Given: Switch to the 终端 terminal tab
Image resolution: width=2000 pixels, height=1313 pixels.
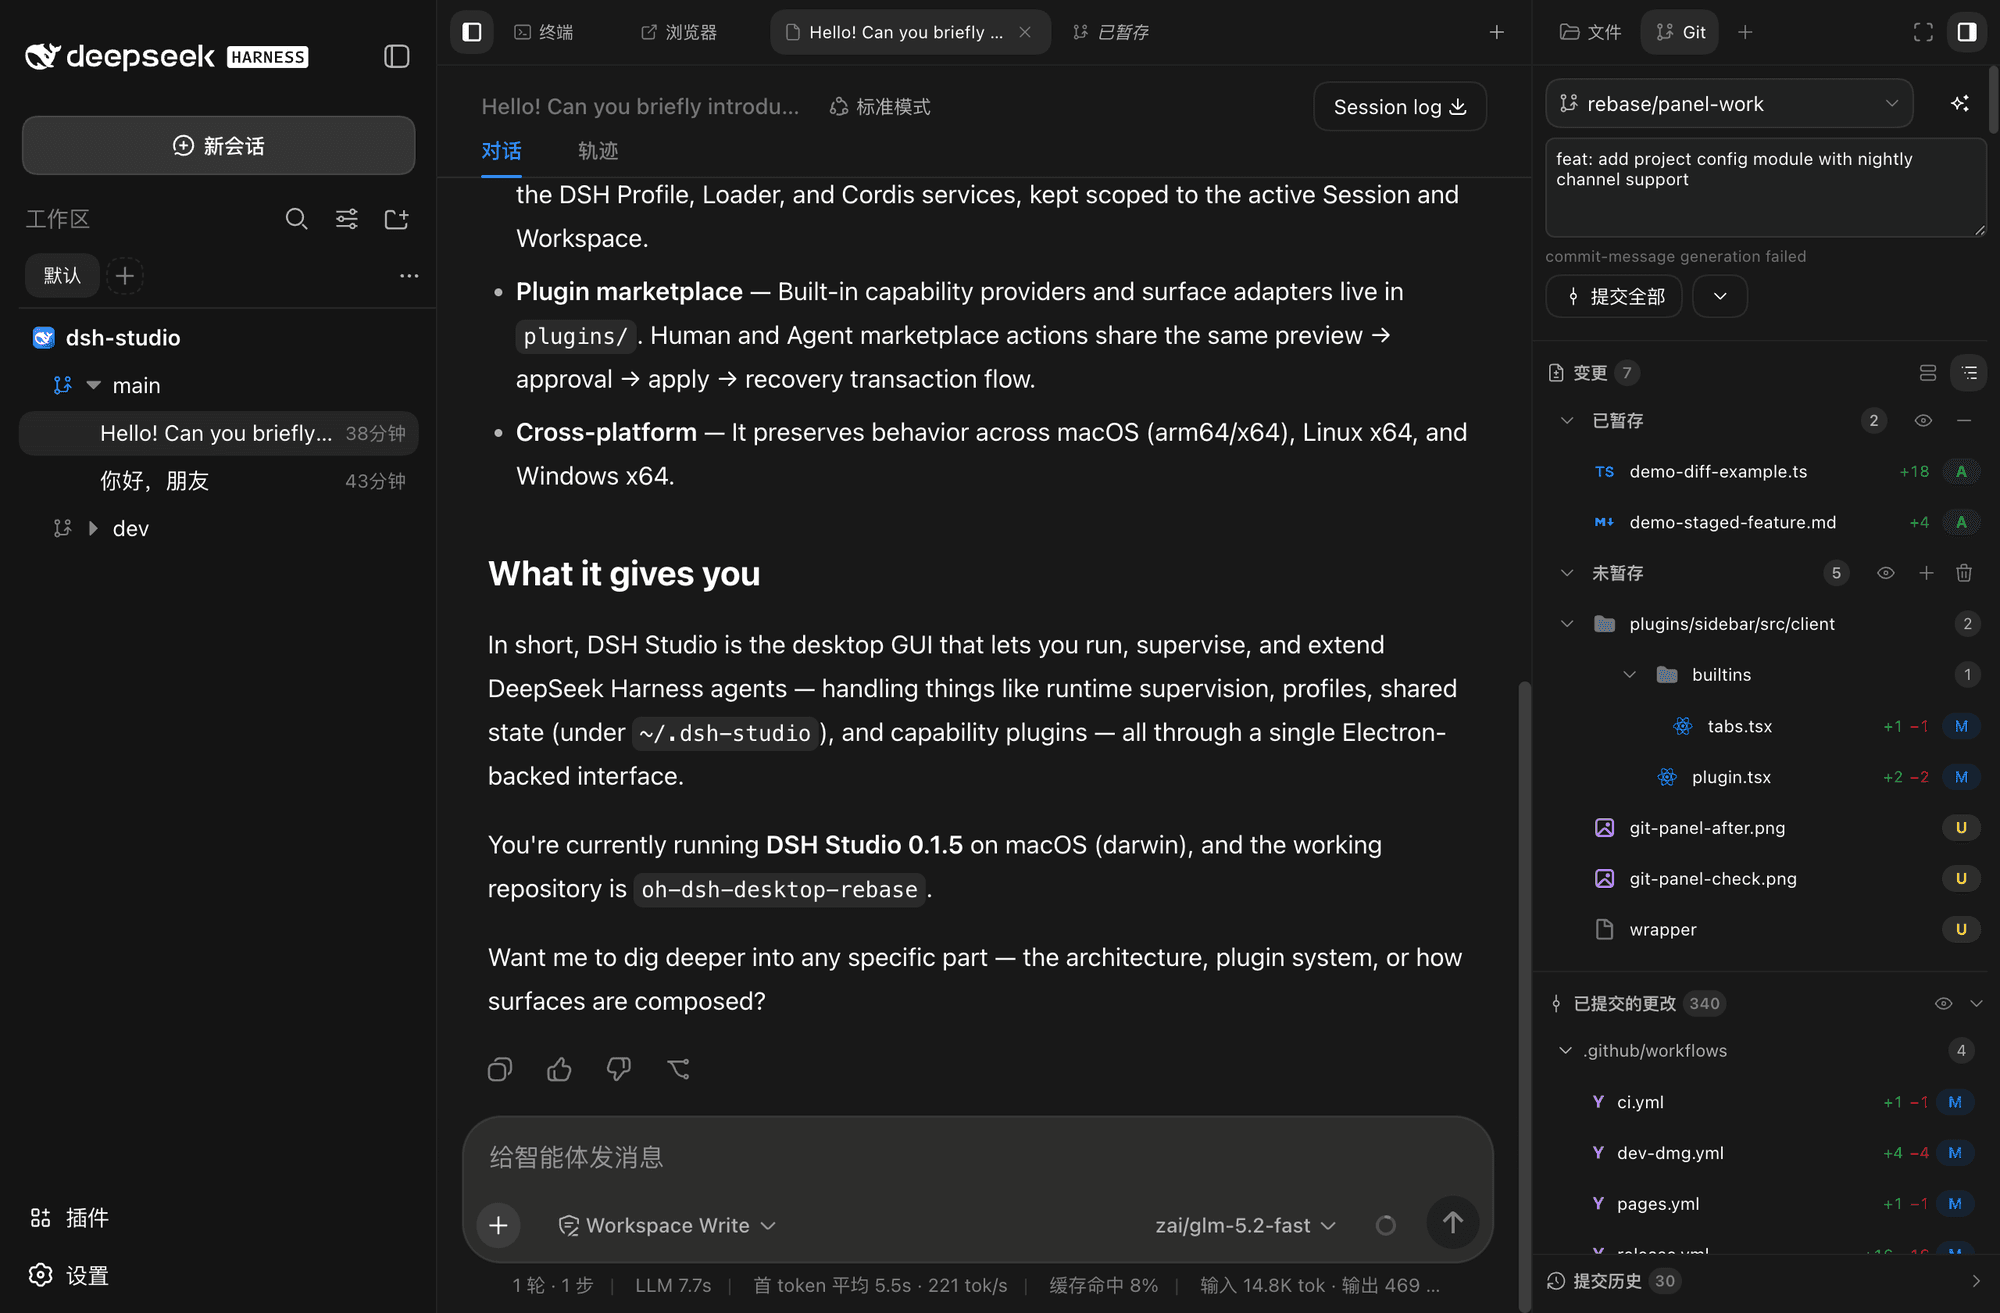Looking at the screenshot, I should 544,32.
